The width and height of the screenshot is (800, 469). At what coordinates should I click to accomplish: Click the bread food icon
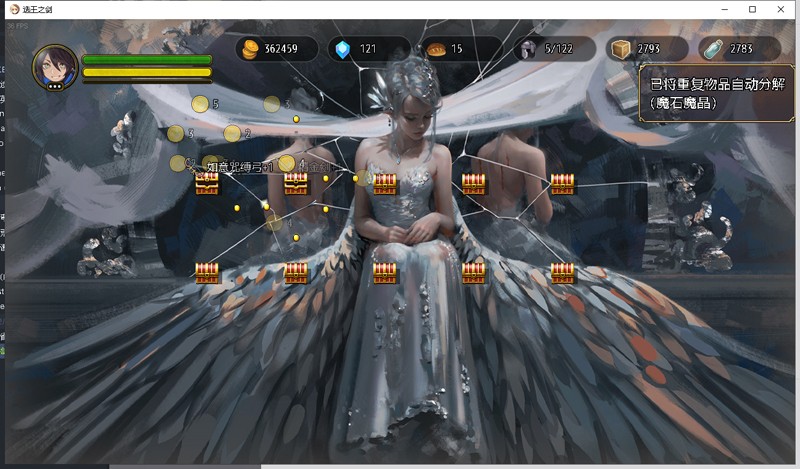[x=436, y=49]
